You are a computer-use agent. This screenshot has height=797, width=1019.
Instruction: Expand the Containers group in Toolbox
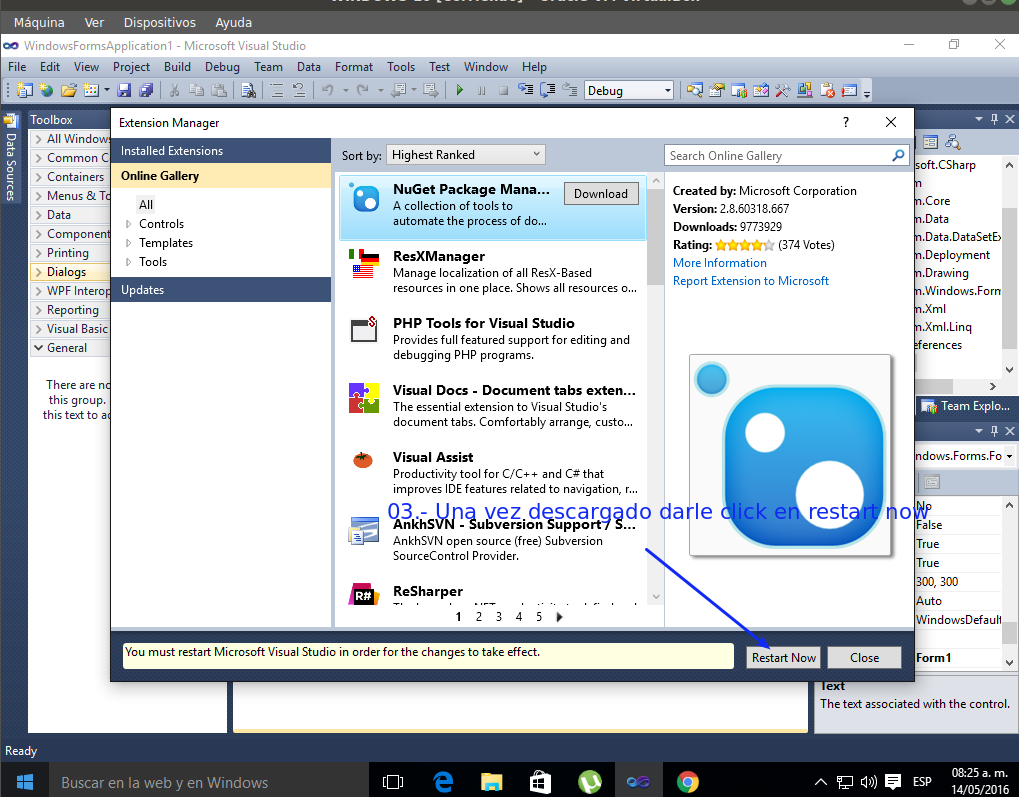[x=38, y=177]
